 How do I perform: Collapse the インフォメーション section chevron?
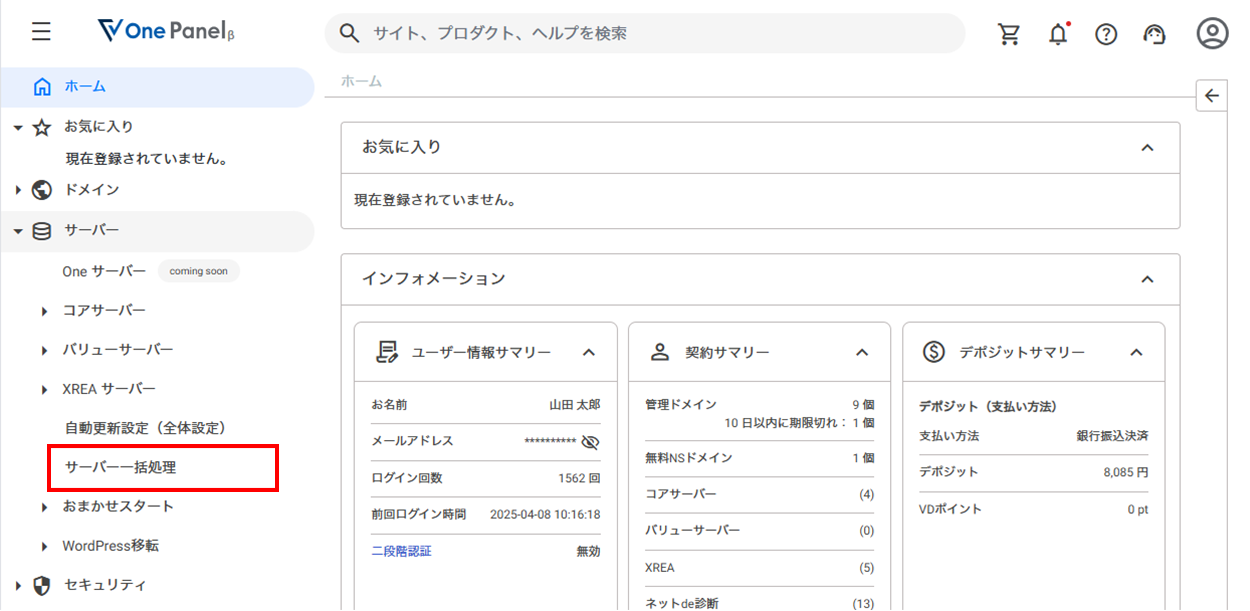point(1147,279)
